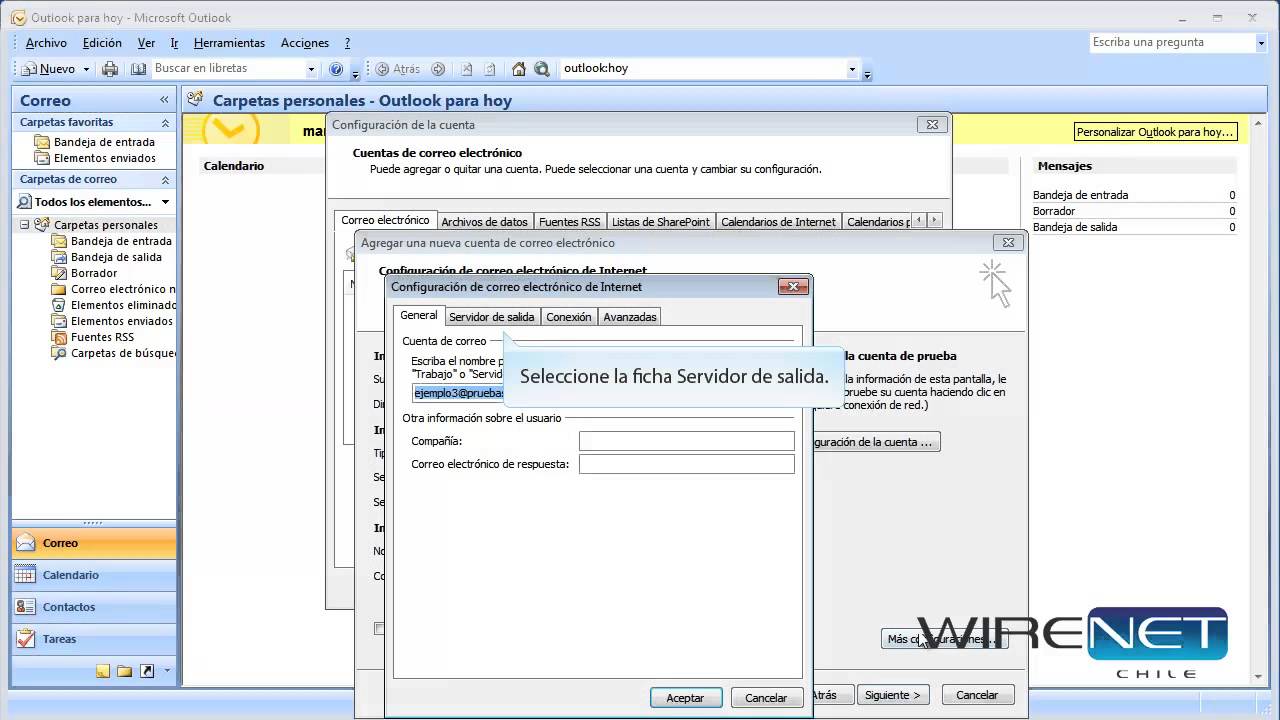Screen dimensions: 1280x720
Task: Click the Print icon in toolbar
Action: point(110,69)
